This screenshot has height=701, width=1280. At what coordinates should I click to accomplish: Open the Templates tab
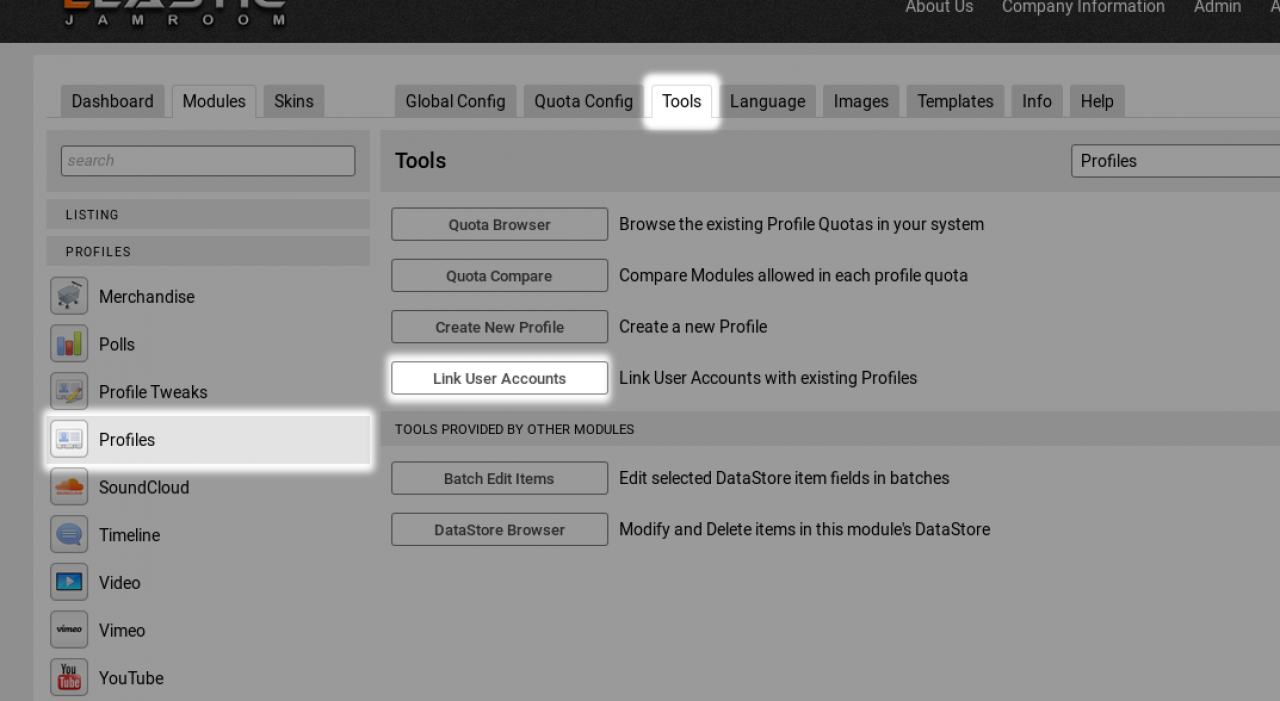tap(955, 101)
